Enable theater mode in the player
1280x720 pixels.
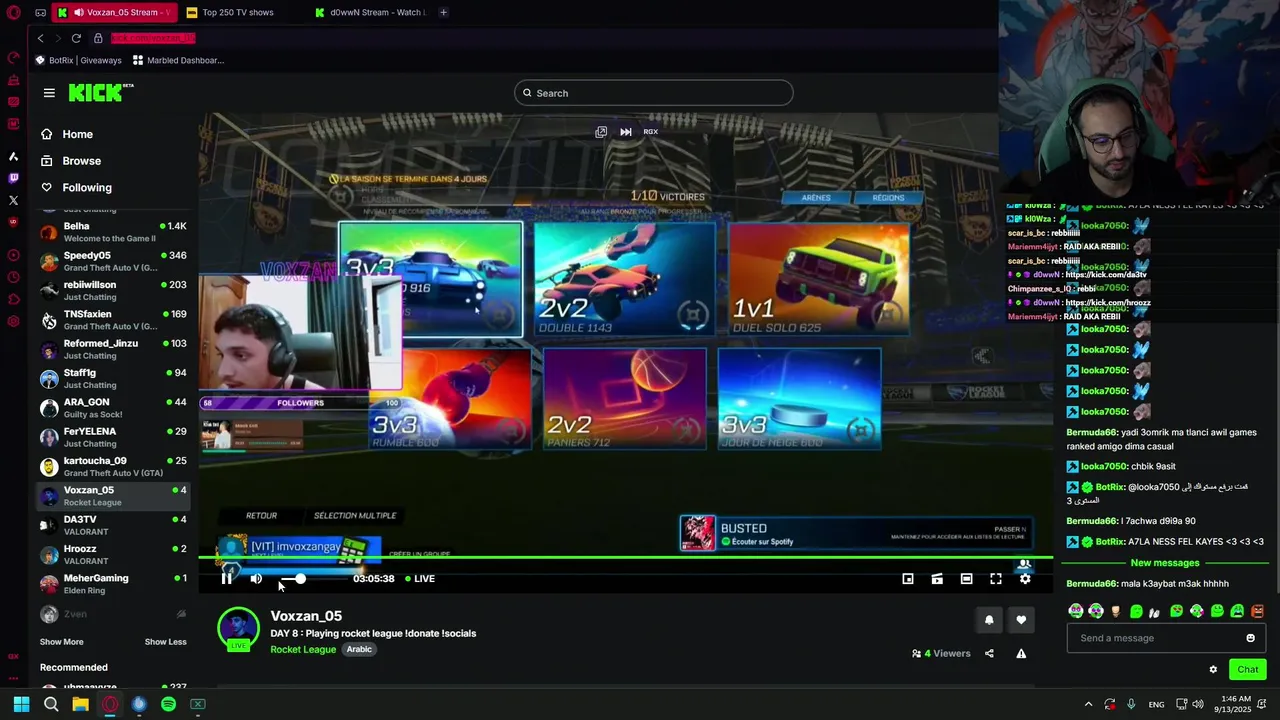click(x=966, y=579)
